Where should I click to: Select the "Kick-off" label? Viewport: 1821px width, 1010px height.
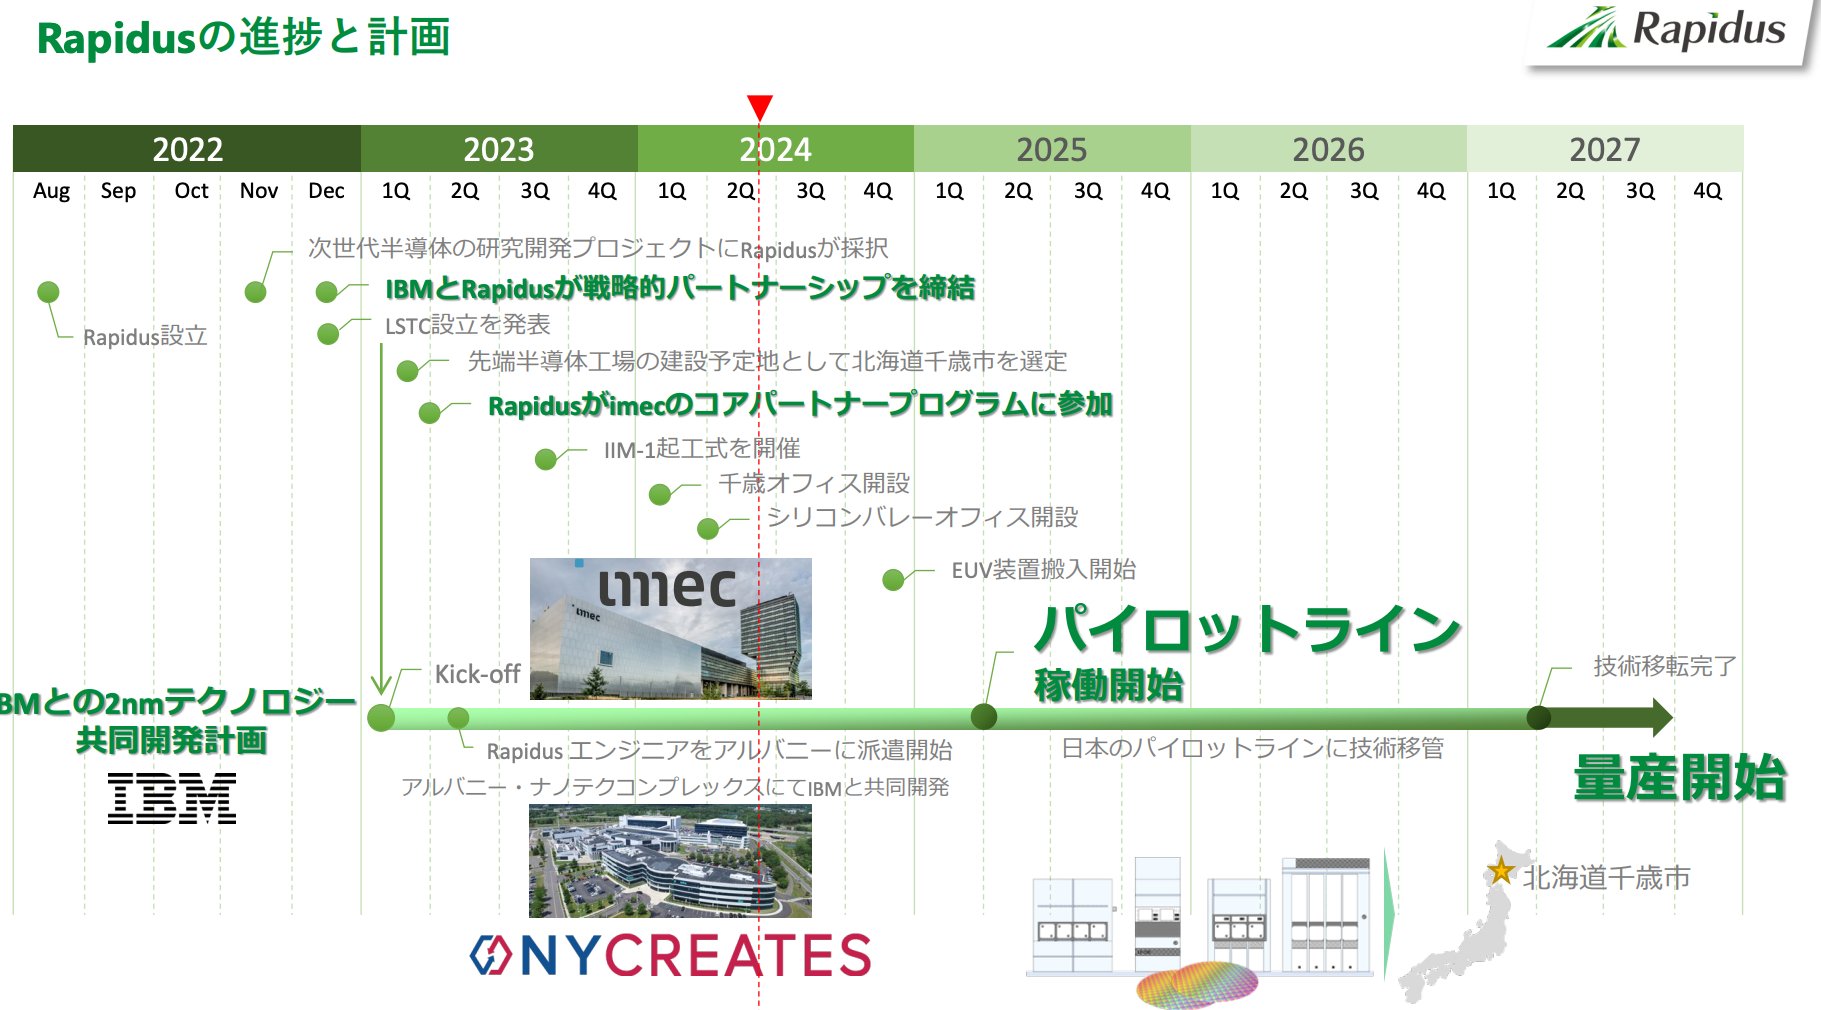[x=477, y=674]
